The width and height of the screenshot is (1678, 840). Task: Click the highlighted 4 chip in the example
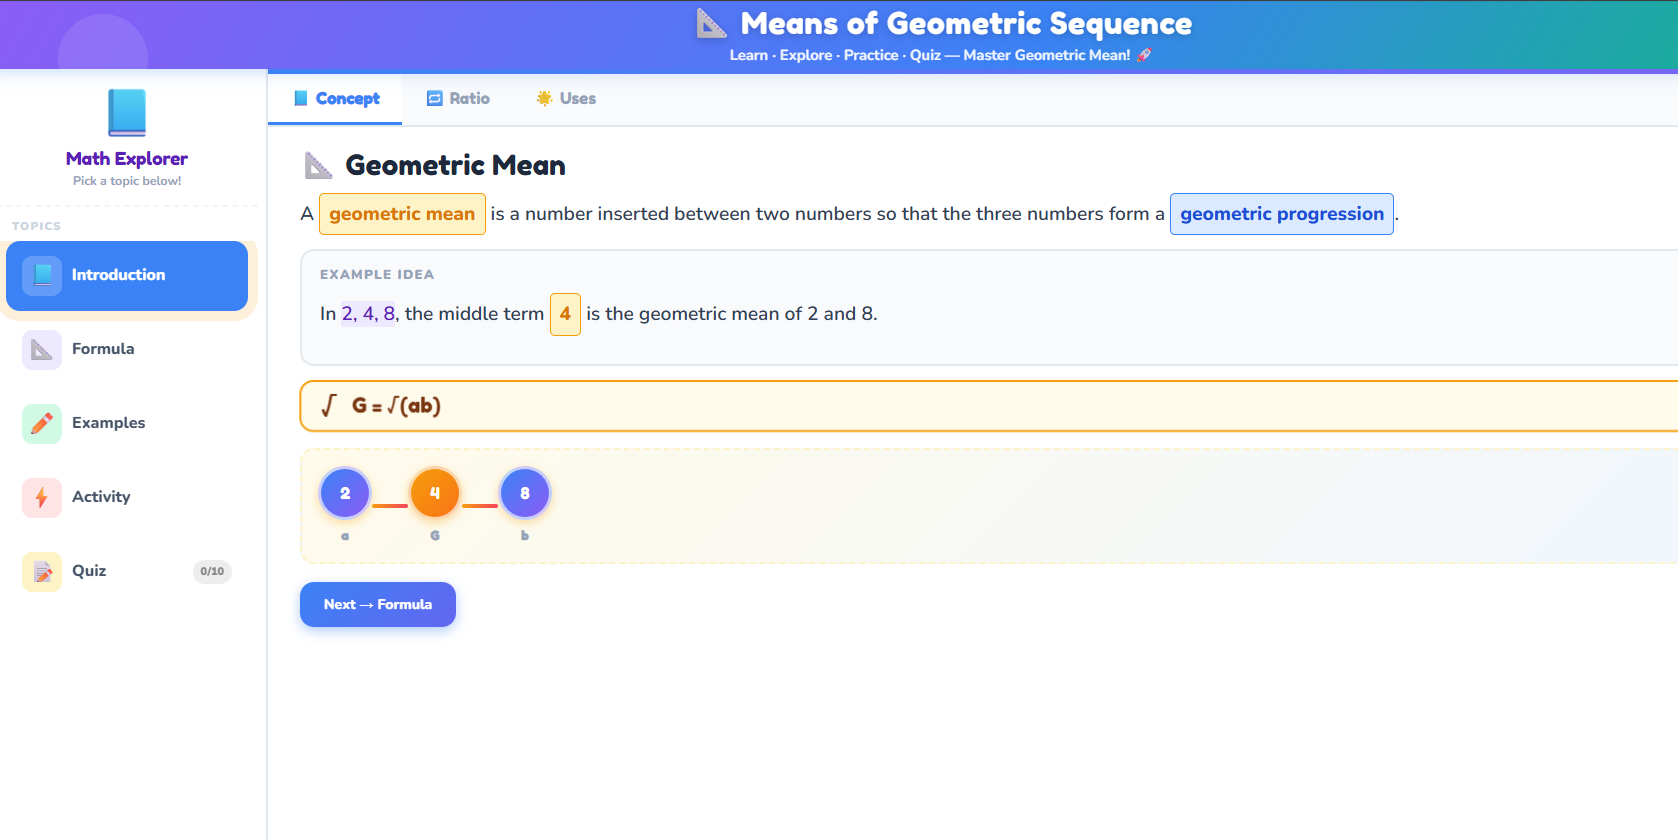(565, 314)
